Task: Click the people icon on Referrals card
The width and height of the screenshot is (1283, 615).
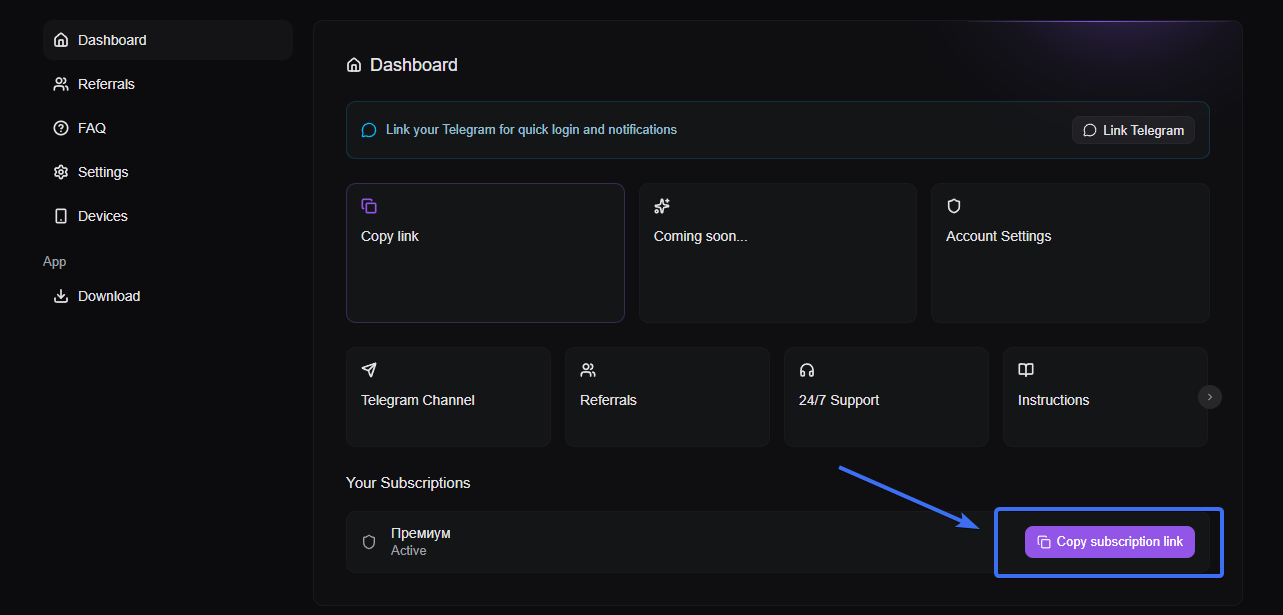Action: coord(588,370)
